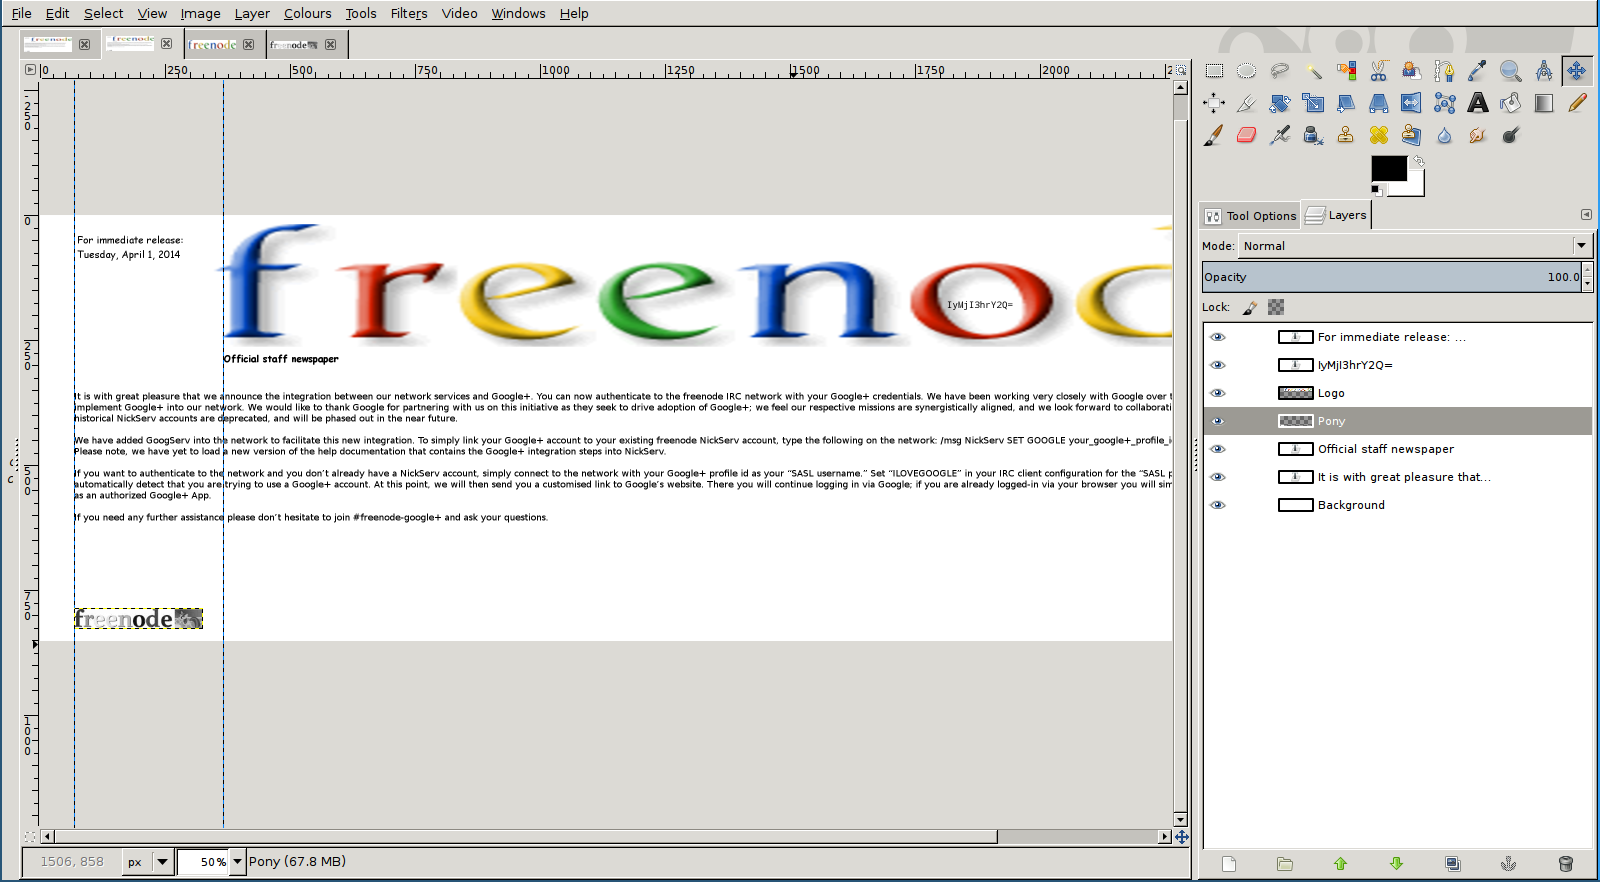This screenshot has height=882, width=1600.
Task: Open the image menu triangle at ruler corner
Action: pyautogui.click(x=30, y=70)
